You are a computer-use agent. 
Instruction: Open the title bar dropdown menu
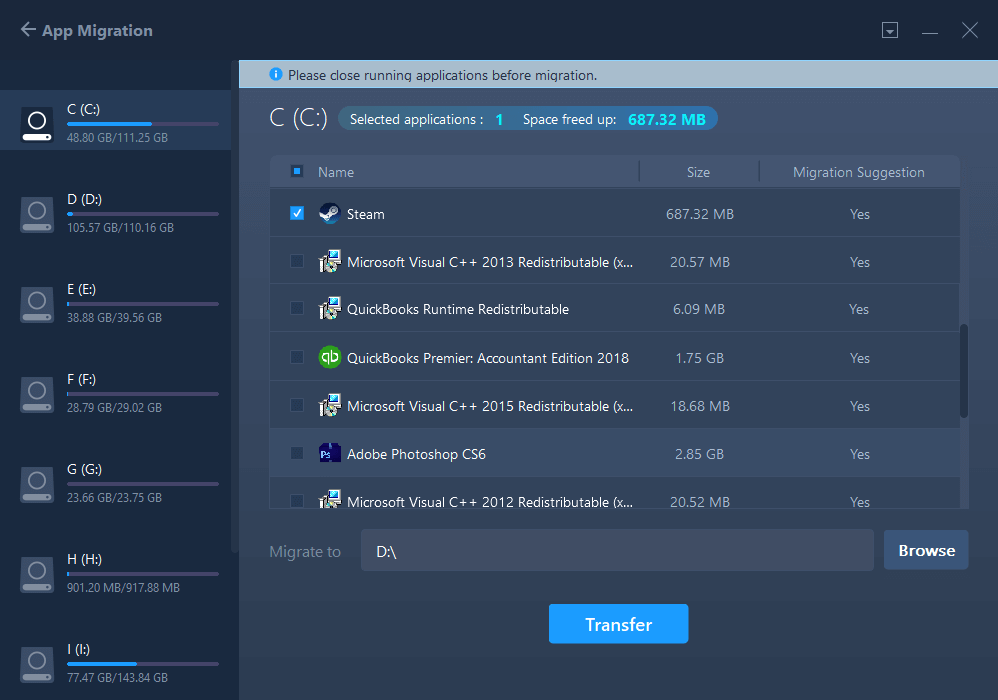pos(890,31)
